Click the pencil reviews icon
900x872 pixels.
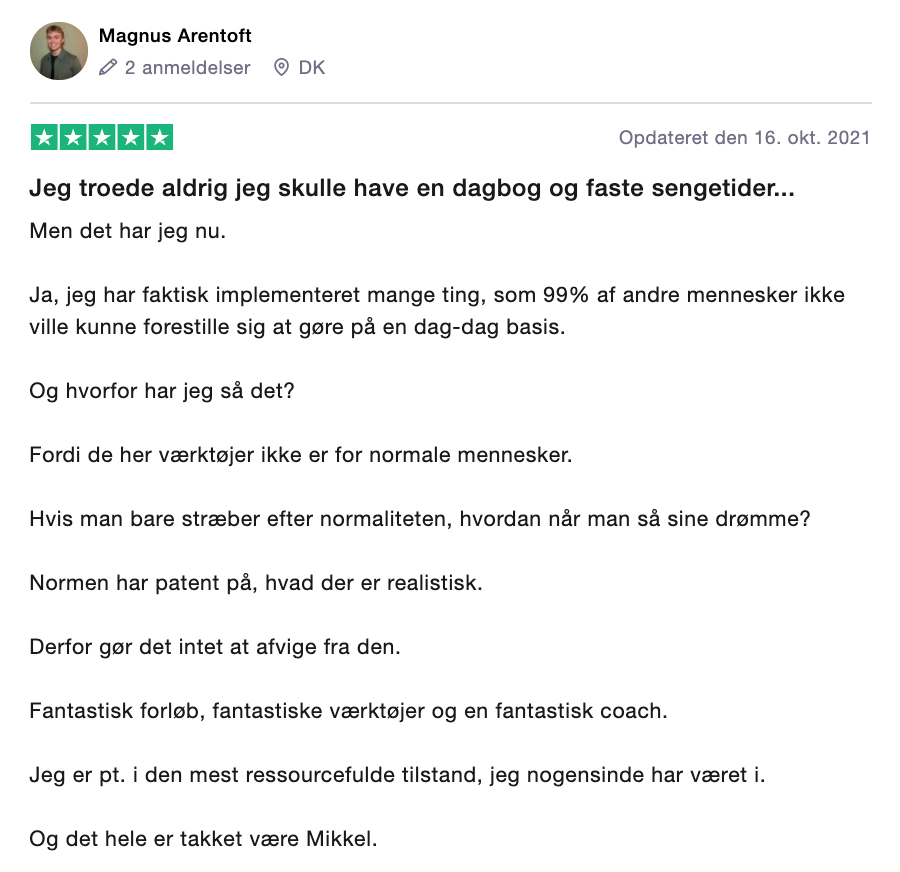[x=109, y=68]
